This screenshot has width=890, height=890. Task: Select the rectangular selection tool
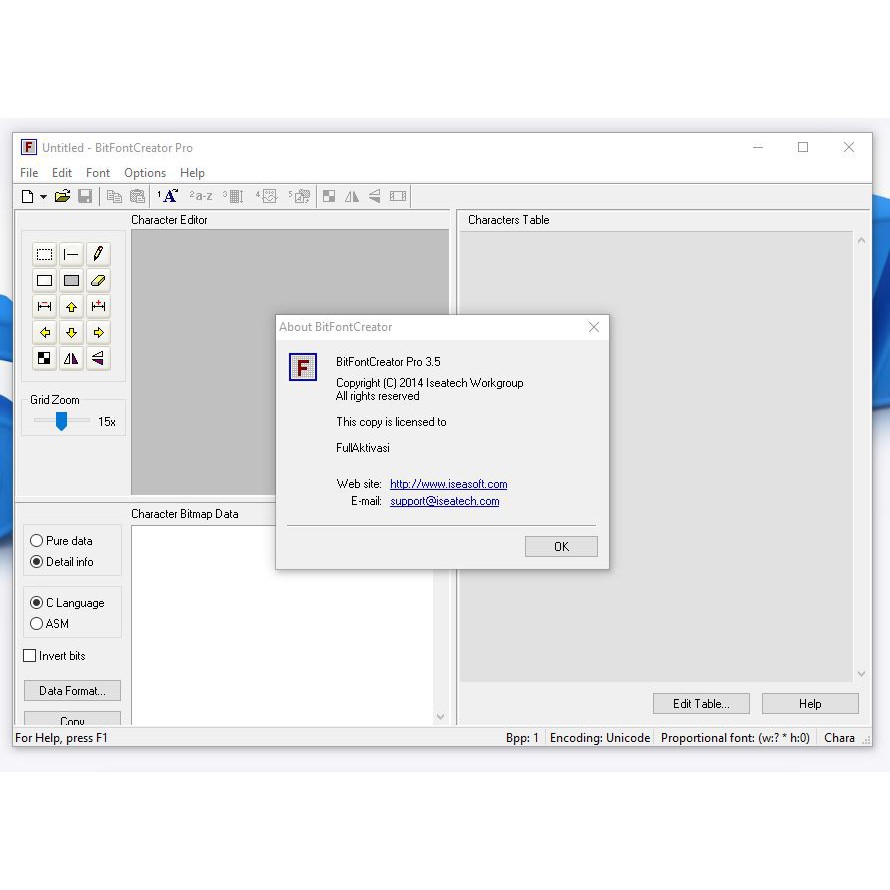coord(44,253)
